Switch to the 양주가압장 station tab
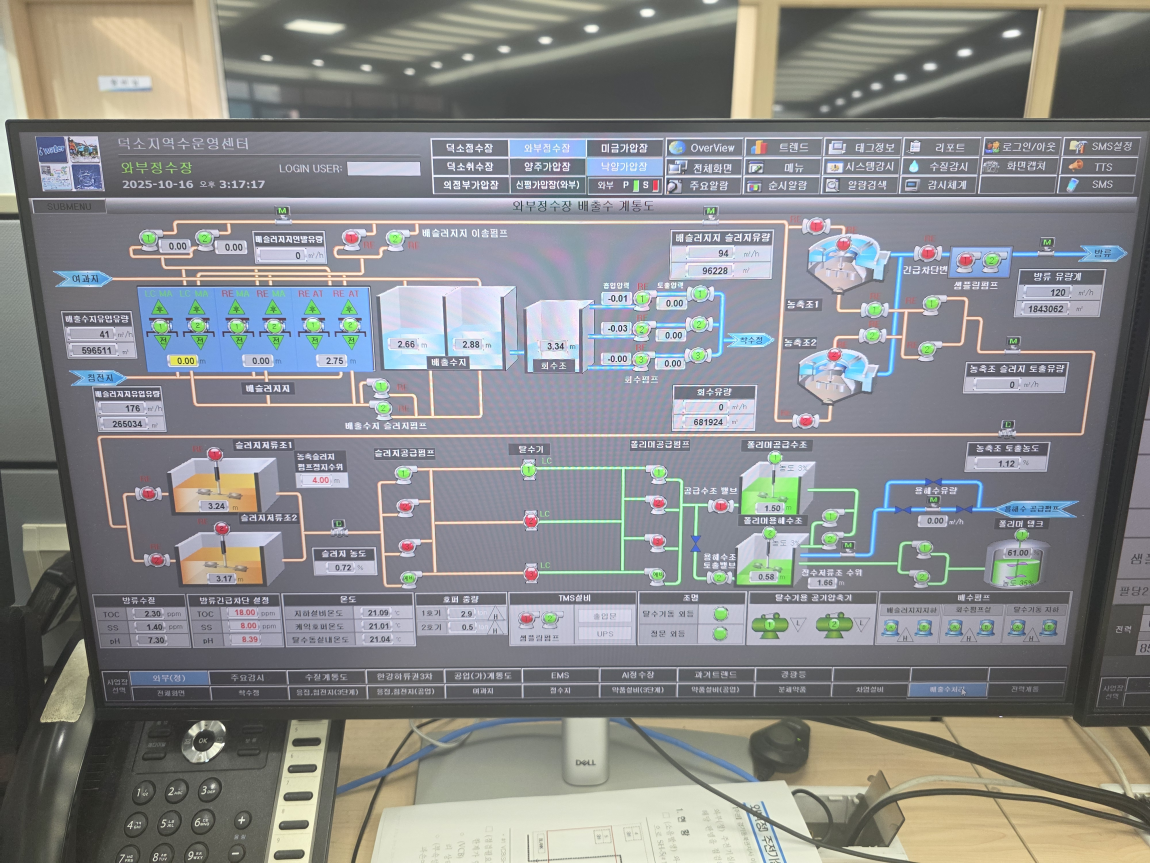The image size is (1150, 863). [547, 167]
